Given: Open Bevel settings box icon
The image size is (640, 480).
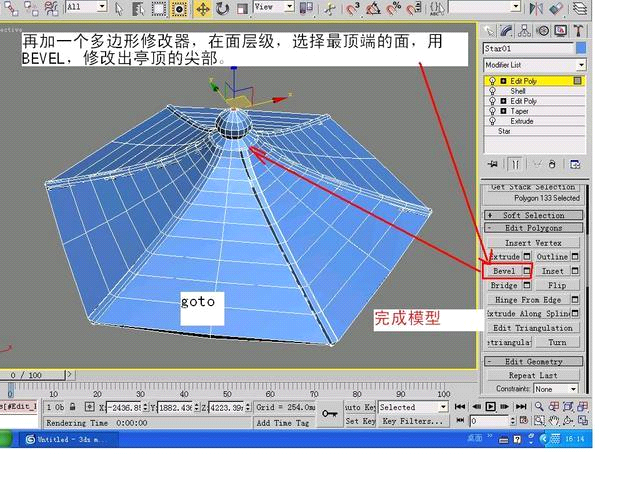Looking at the screenshot, I should (x=527, y=271).
